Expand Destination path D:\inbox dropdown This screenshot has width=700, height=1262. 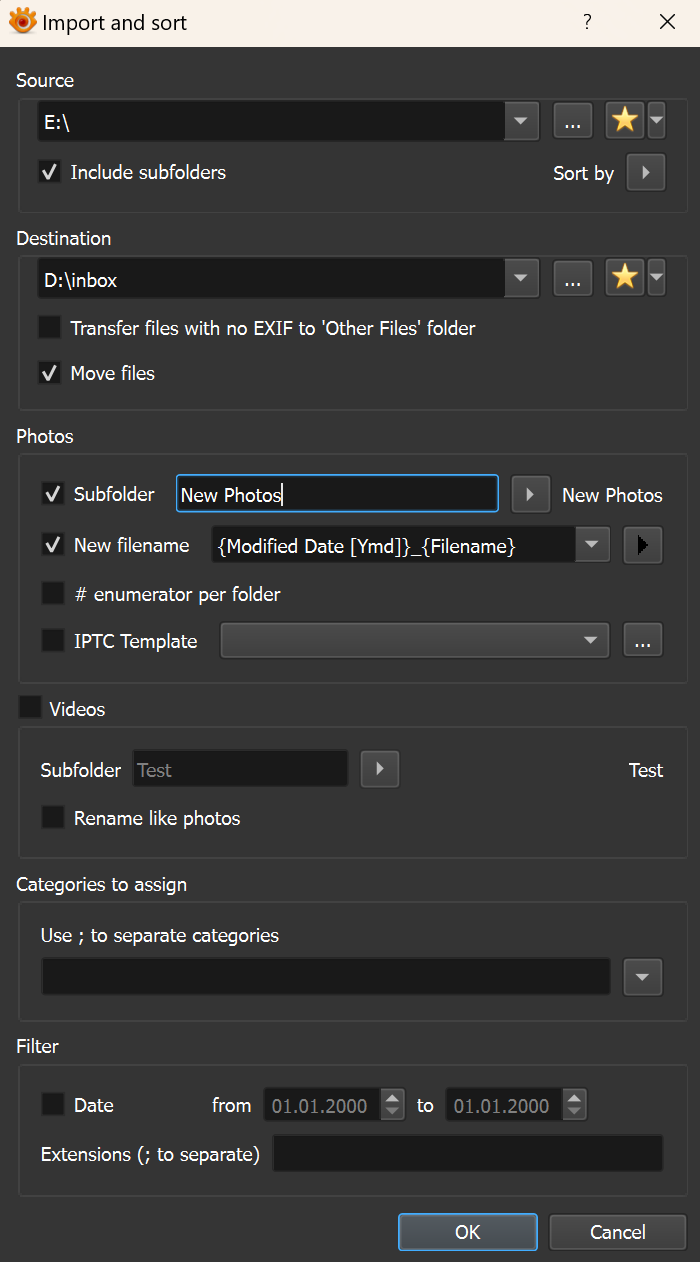click(521, 279)
